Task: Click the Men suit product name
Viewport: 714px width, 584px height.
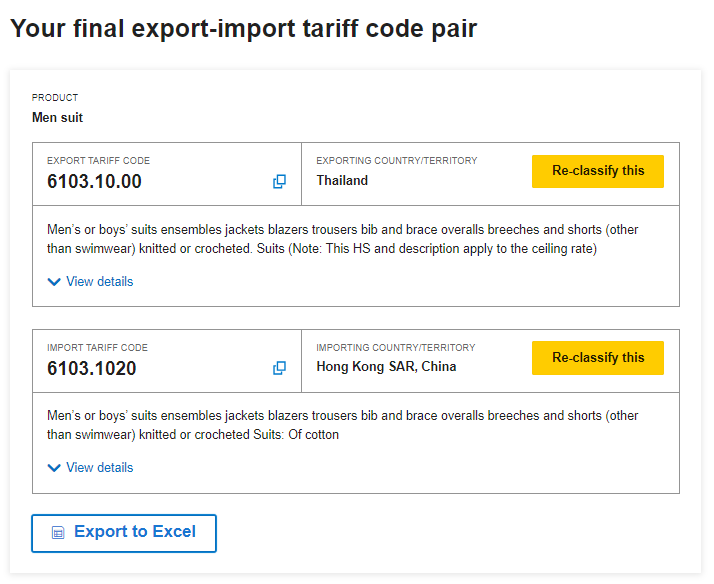Action: click(x=57, y=118)
